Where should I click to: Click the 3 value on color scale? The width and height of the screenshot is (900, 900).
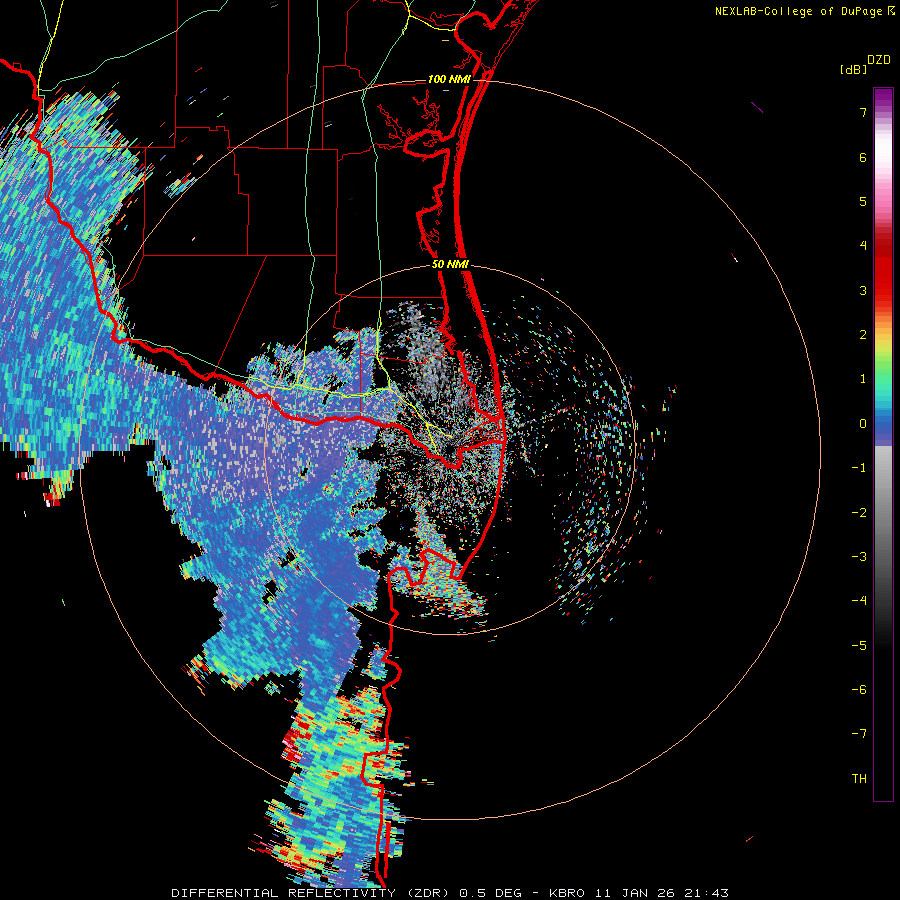pyautogui.click(x=863, y=290)
